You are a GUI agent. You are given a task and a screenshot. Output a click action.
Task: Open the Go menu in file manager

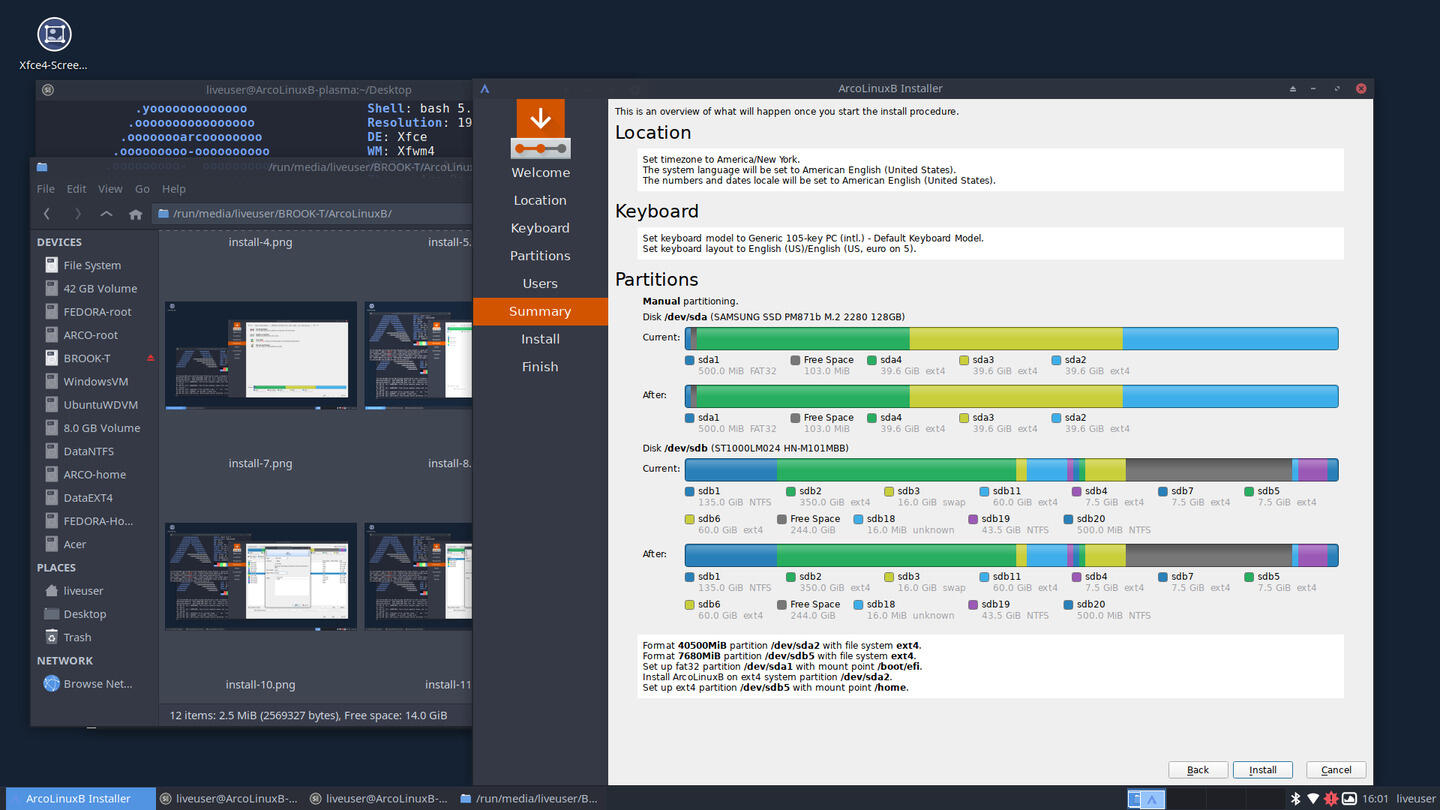pyautogui.click(x=142, y=189)
